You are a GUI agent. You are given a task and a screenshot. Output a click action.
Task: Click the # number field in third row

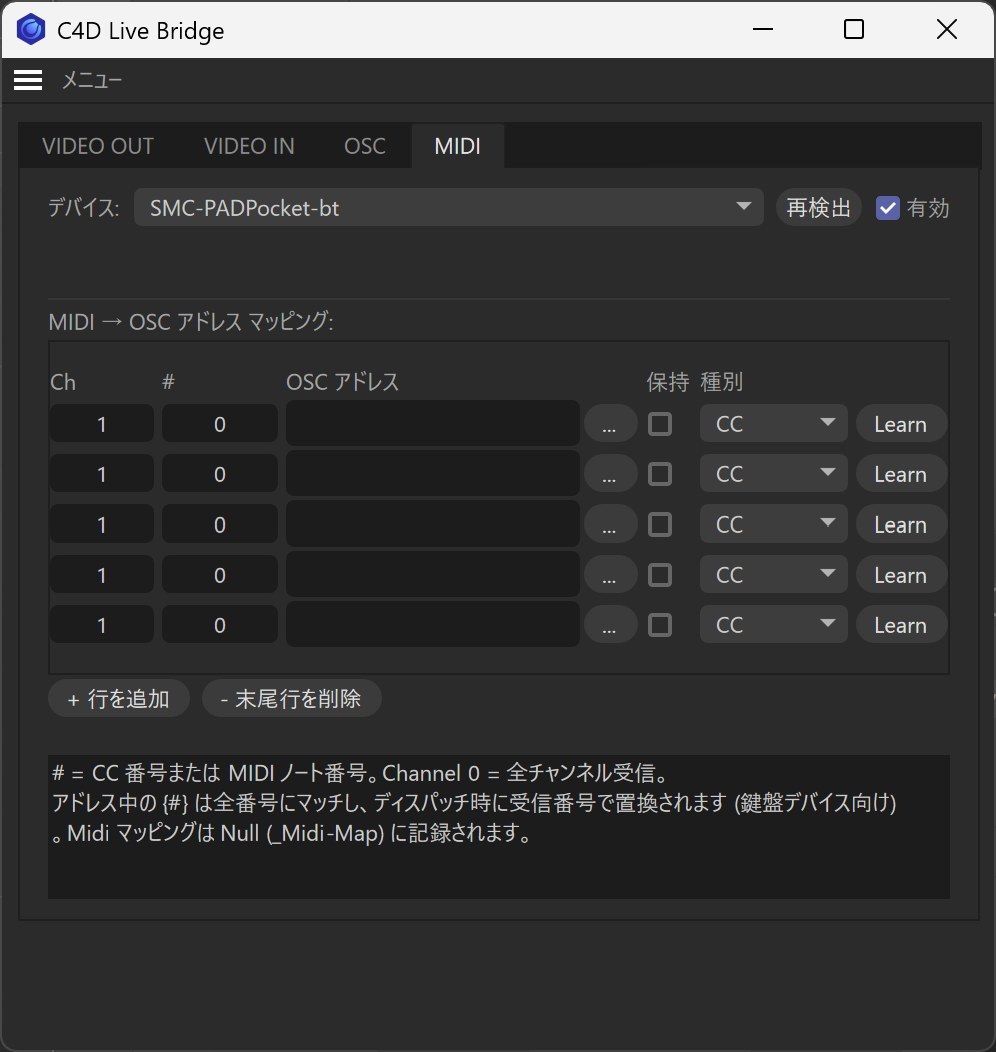tap(220, 525)
